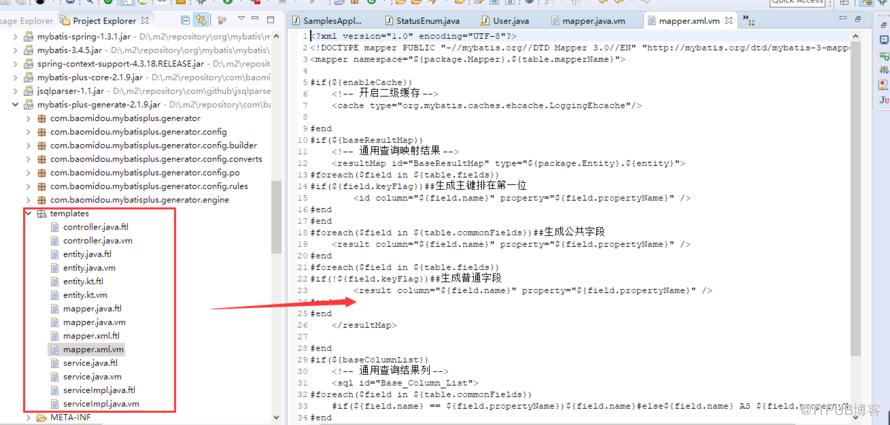Click the controller.java.vm file icon

pyautogui.click(x=54, y=241)
